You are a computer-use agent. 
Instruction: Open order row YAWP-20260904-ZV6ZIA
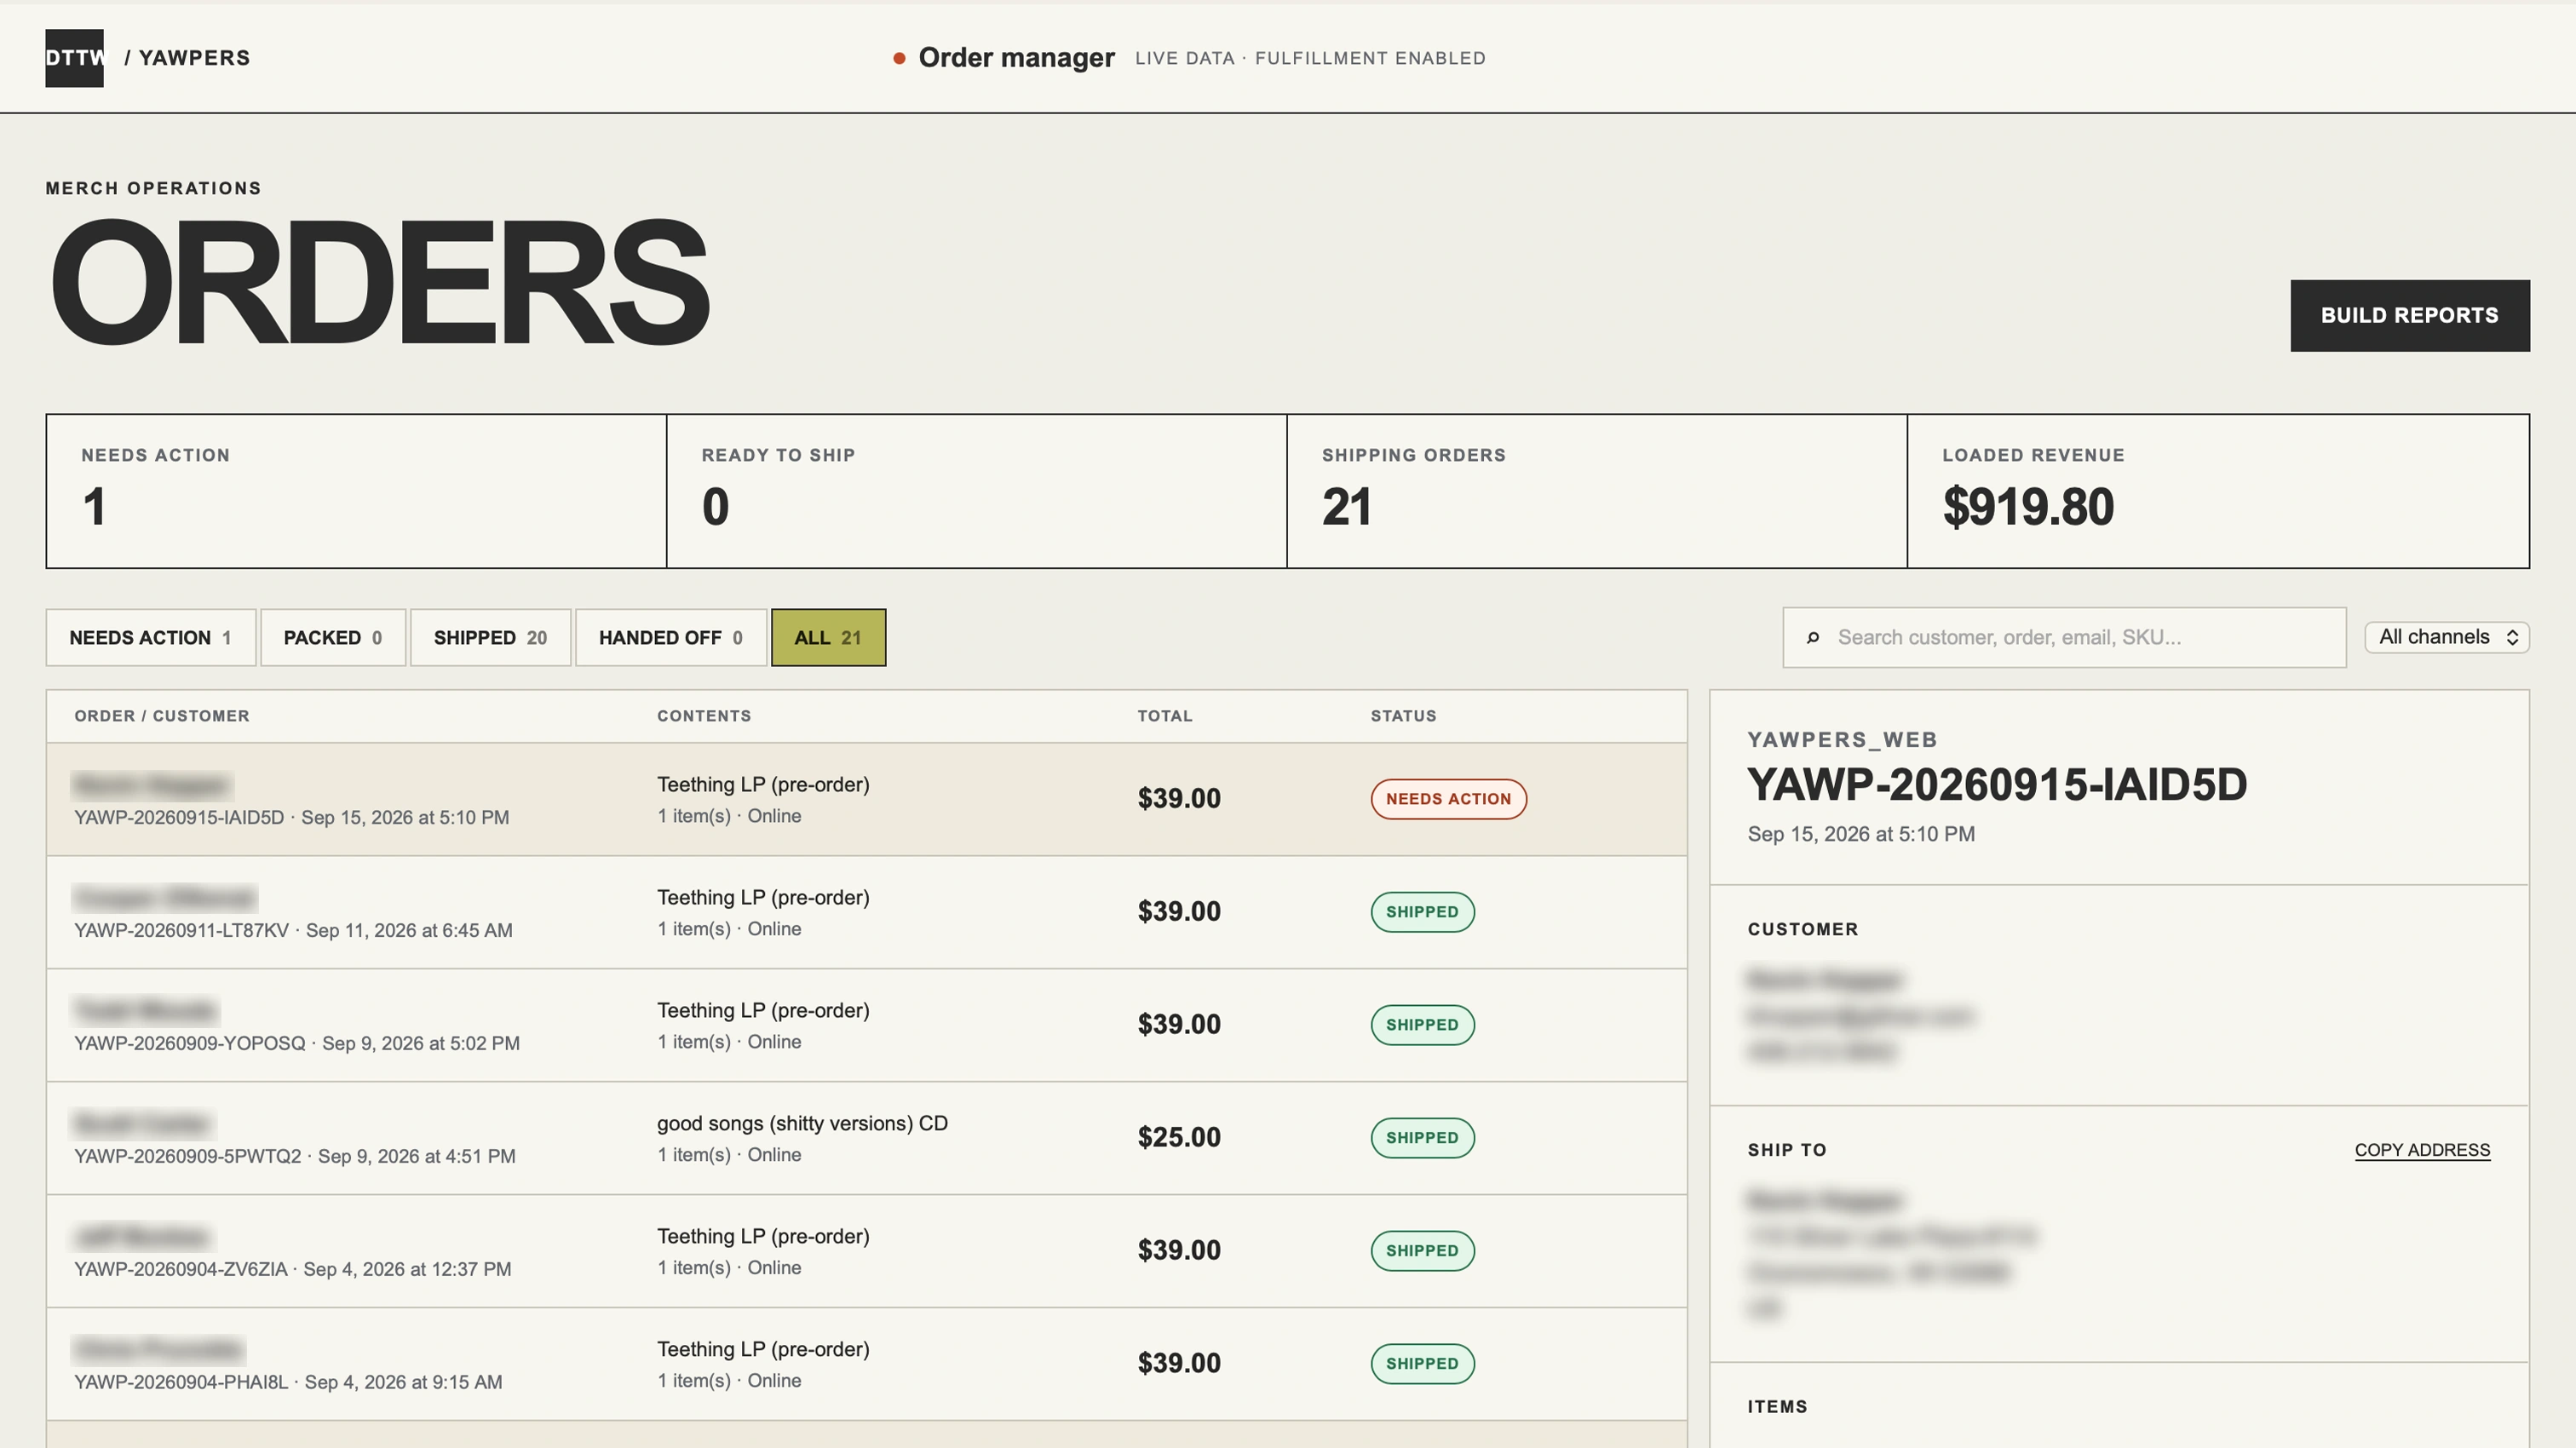click(866, 1251)
